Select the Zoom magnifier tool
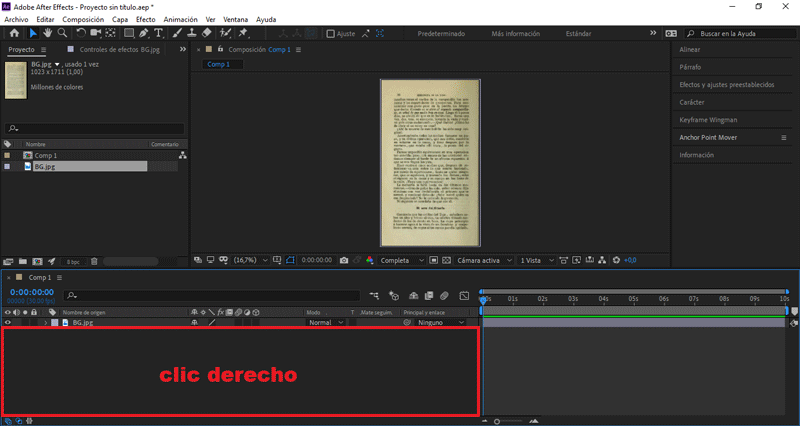The width and height of the screenshot is (800, 426). [x=61, y=33]
